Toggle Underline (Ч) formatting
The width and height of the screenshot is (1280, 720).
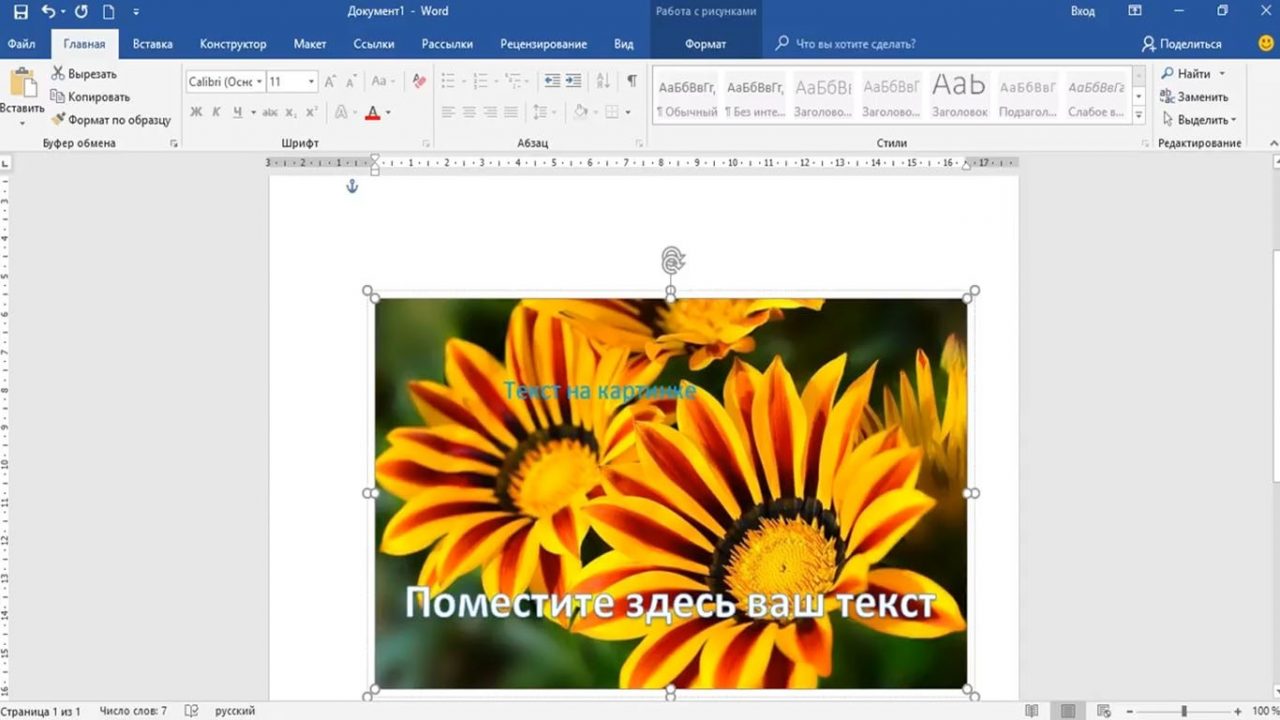237,112
